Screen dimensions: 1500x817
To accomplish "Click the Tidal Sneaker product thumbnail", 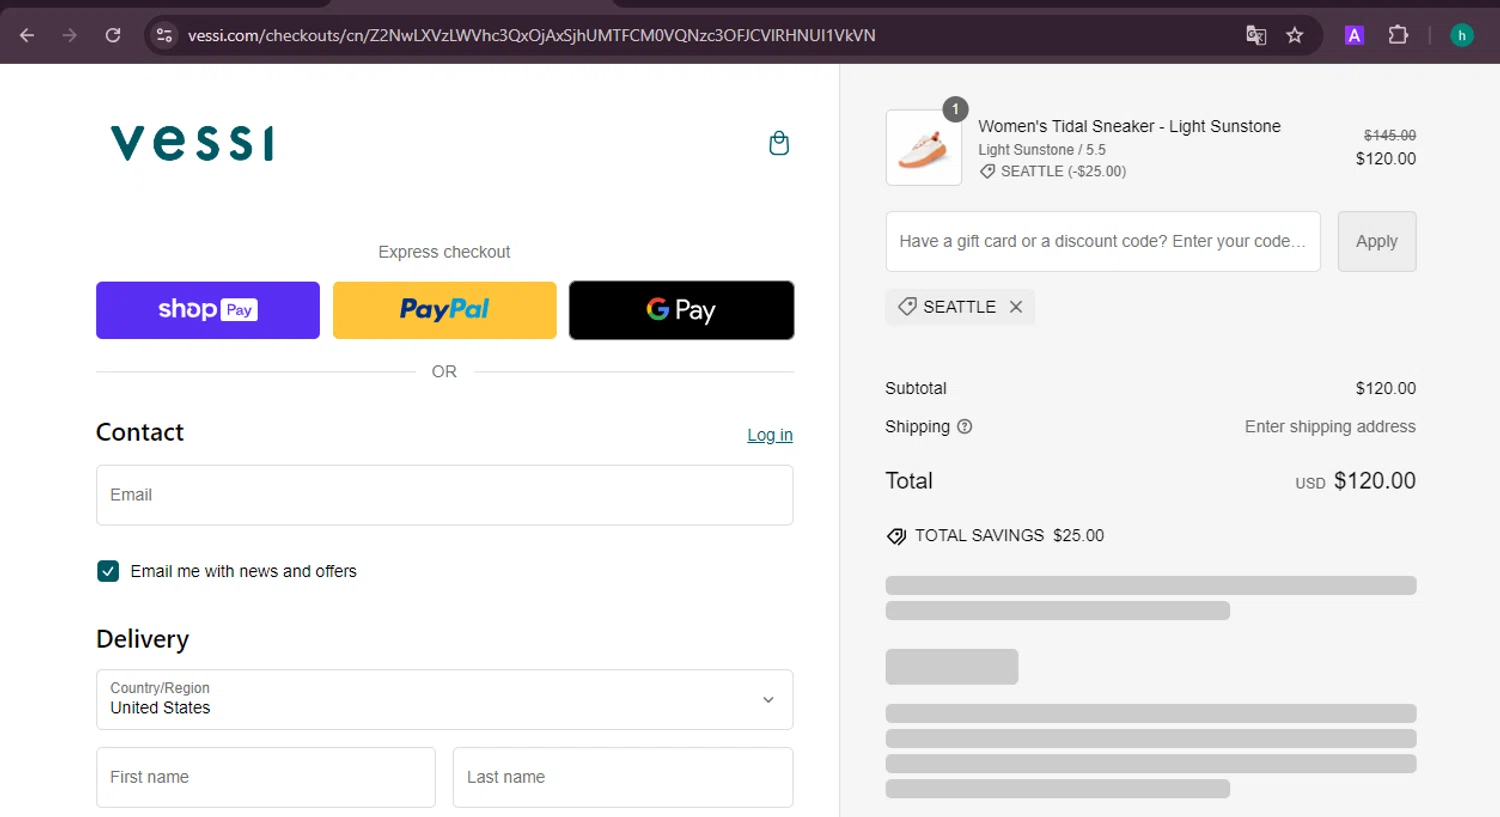I will pyautogui.click(x=924, y=148).
